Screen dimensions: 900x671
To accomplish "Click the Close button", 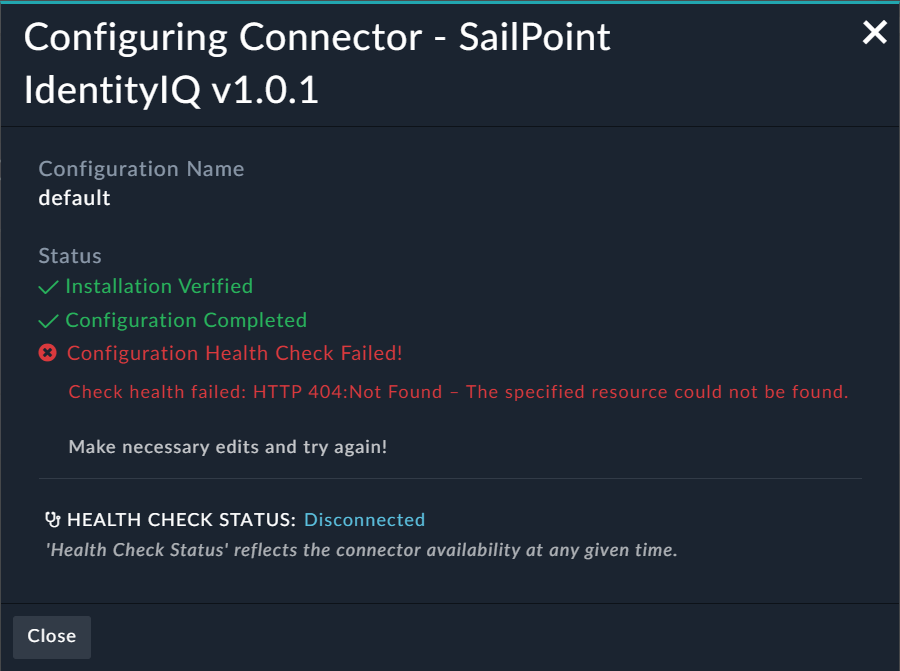I will (x=51, y=636).
